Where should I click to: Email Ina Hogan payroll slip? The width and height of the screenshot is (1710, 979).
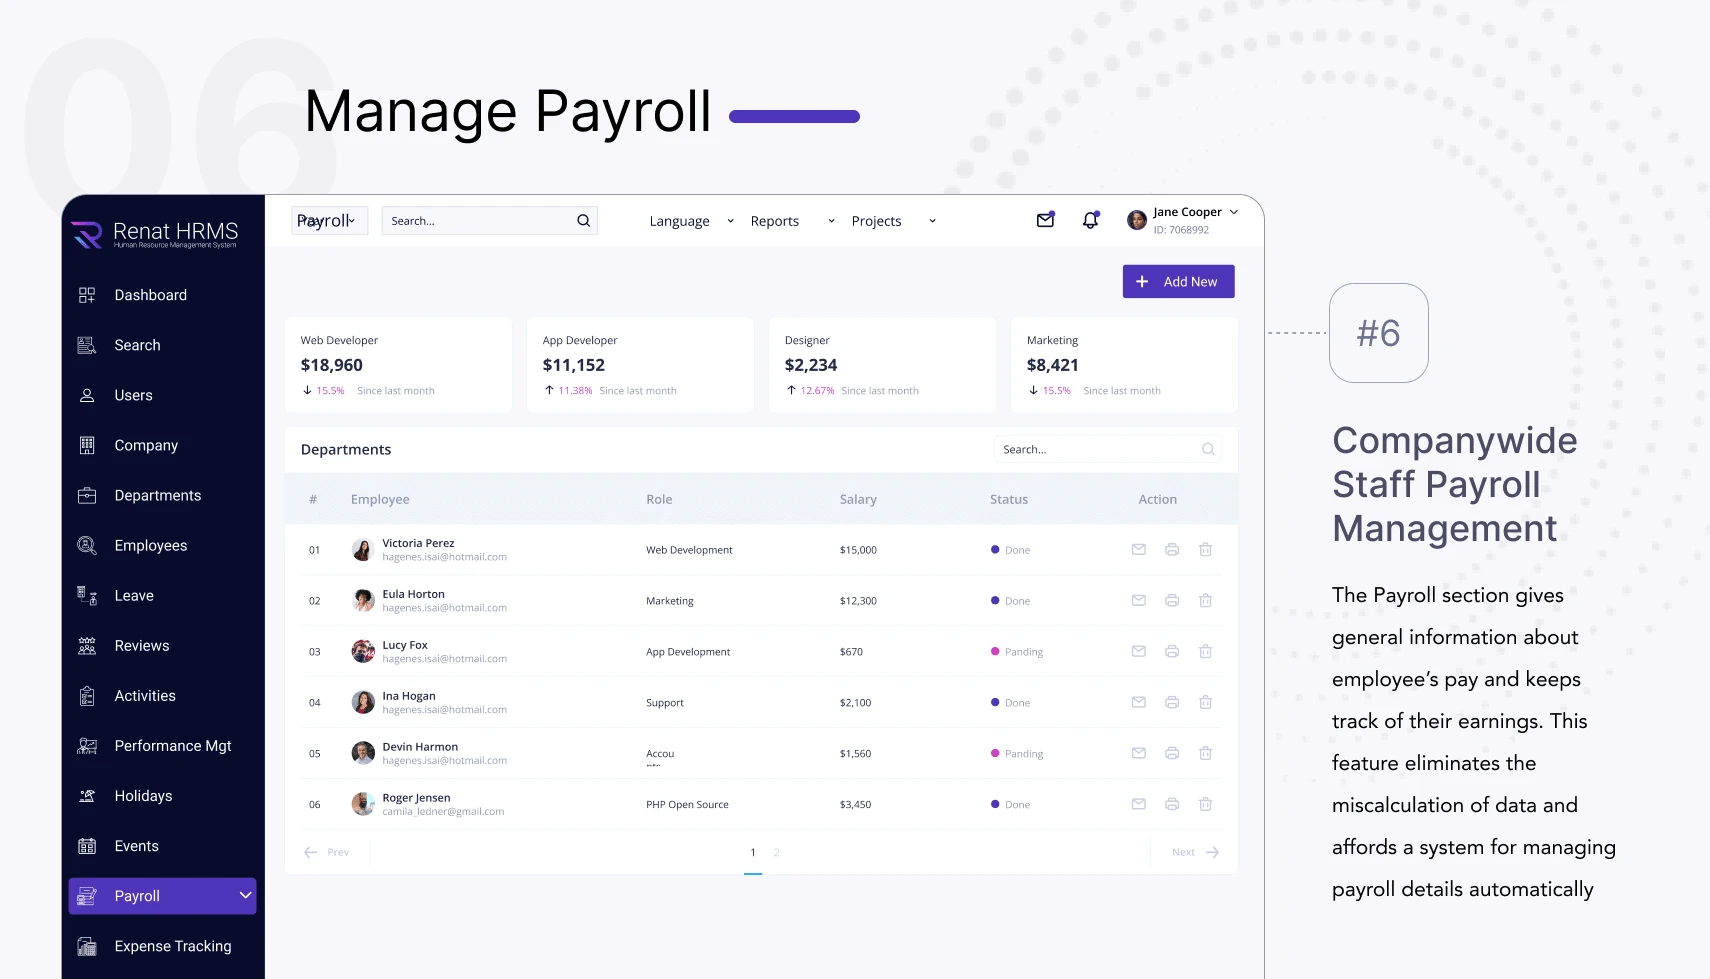pyautogui.click(x=1138, y=702)
